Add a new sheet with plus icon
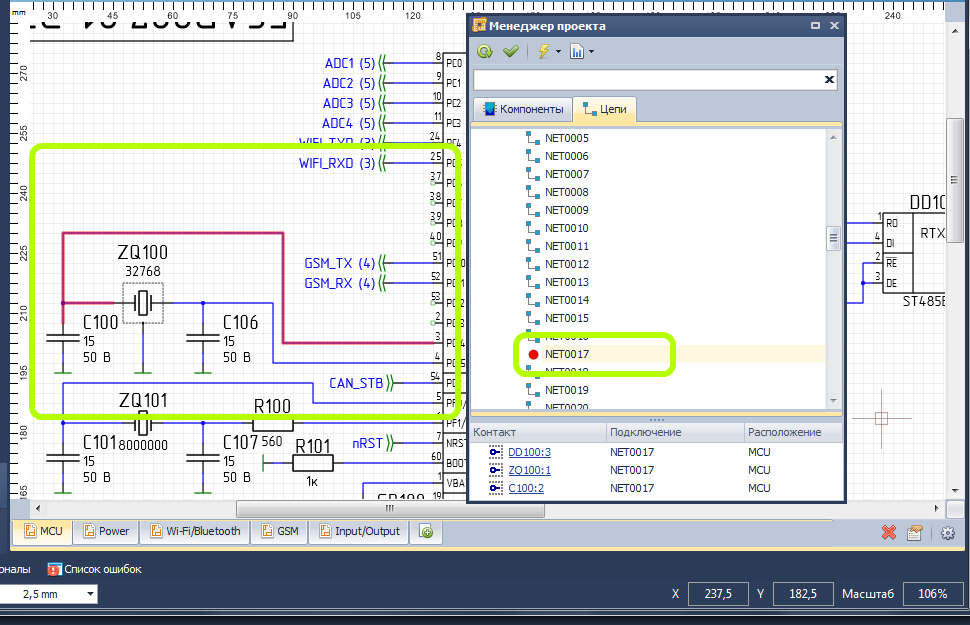Image resolution: width=970 pixels, height=625 pixels. [x=426, y=531]
